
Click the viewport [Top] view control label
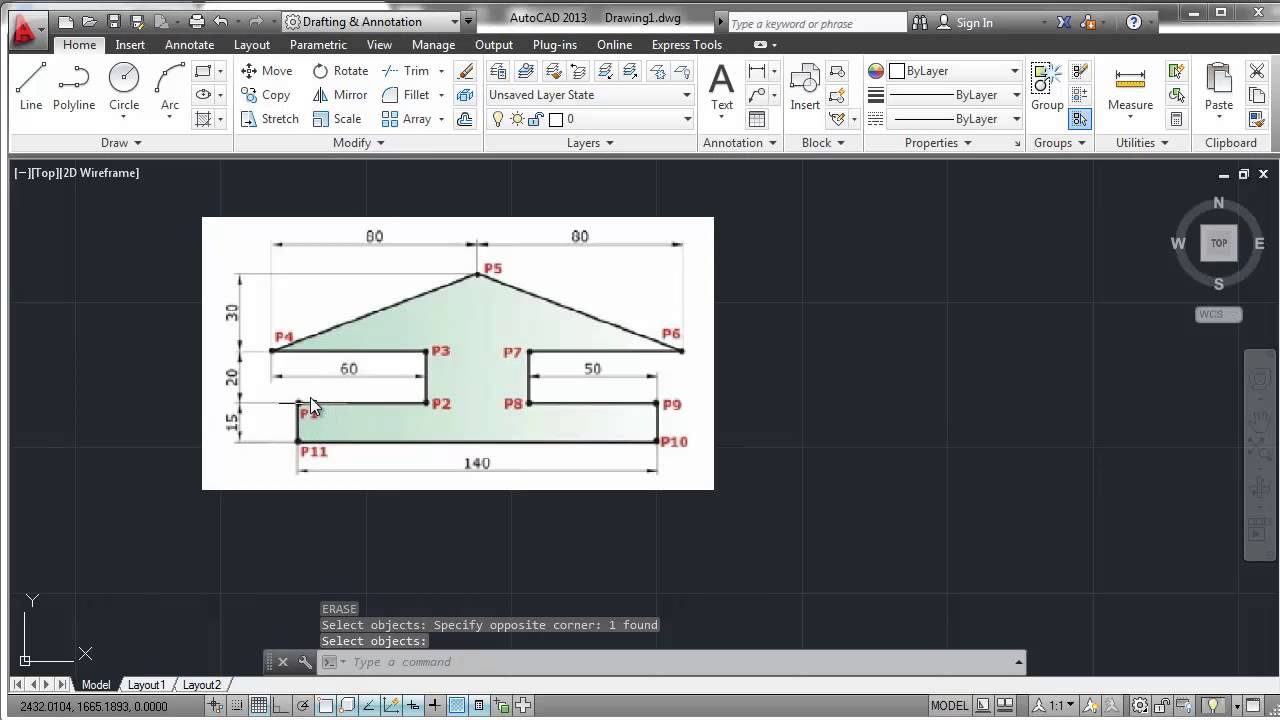[x=43, y=173]
